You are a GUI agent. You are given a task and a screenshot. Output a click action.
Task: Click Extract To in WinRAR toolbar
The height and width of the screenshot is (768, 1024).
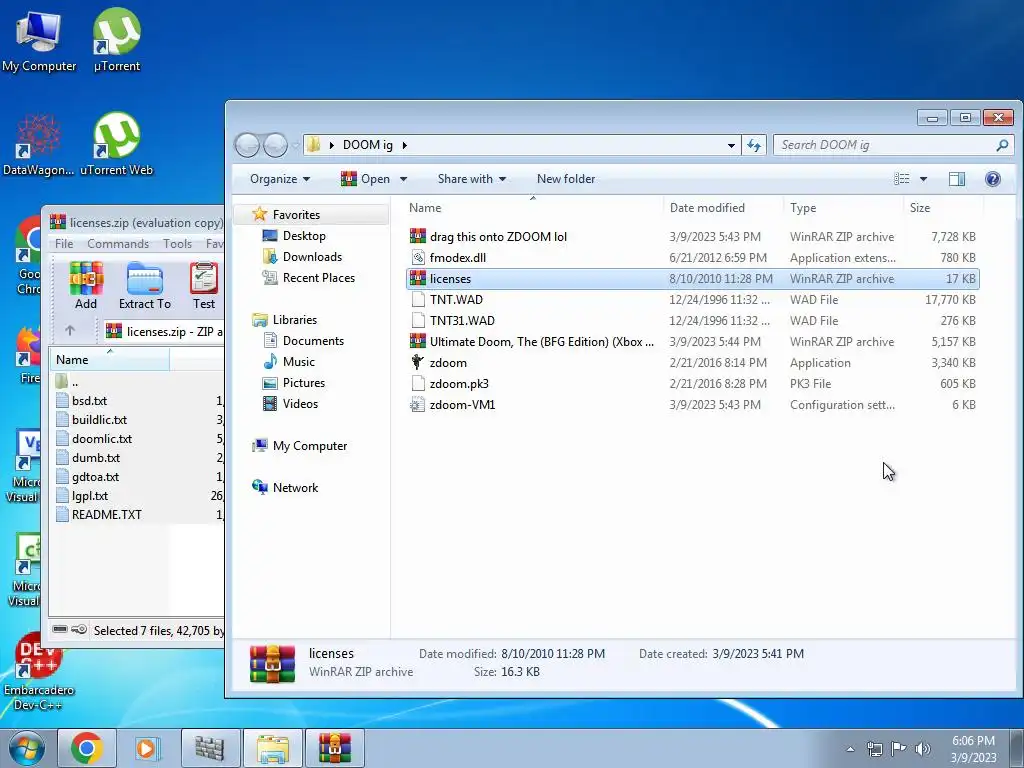145,286
